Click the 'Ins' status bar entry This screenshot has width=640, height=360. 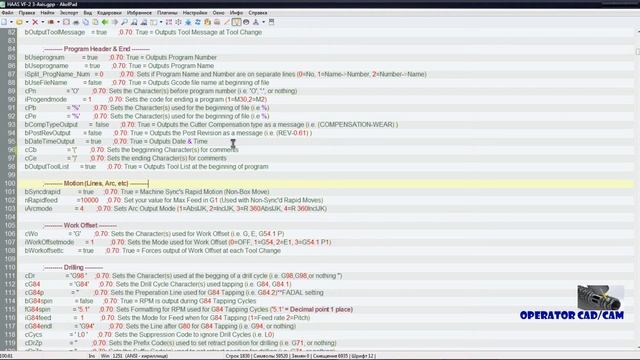point(92,356)
